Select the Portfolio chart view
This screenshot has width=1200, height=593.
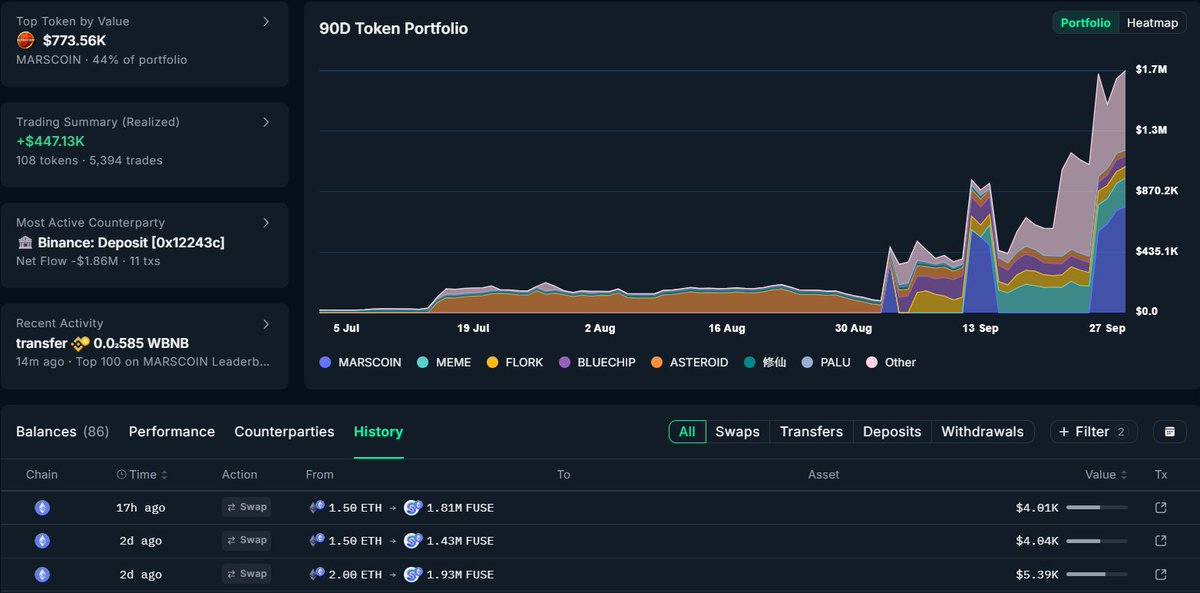pos(1085,23)
